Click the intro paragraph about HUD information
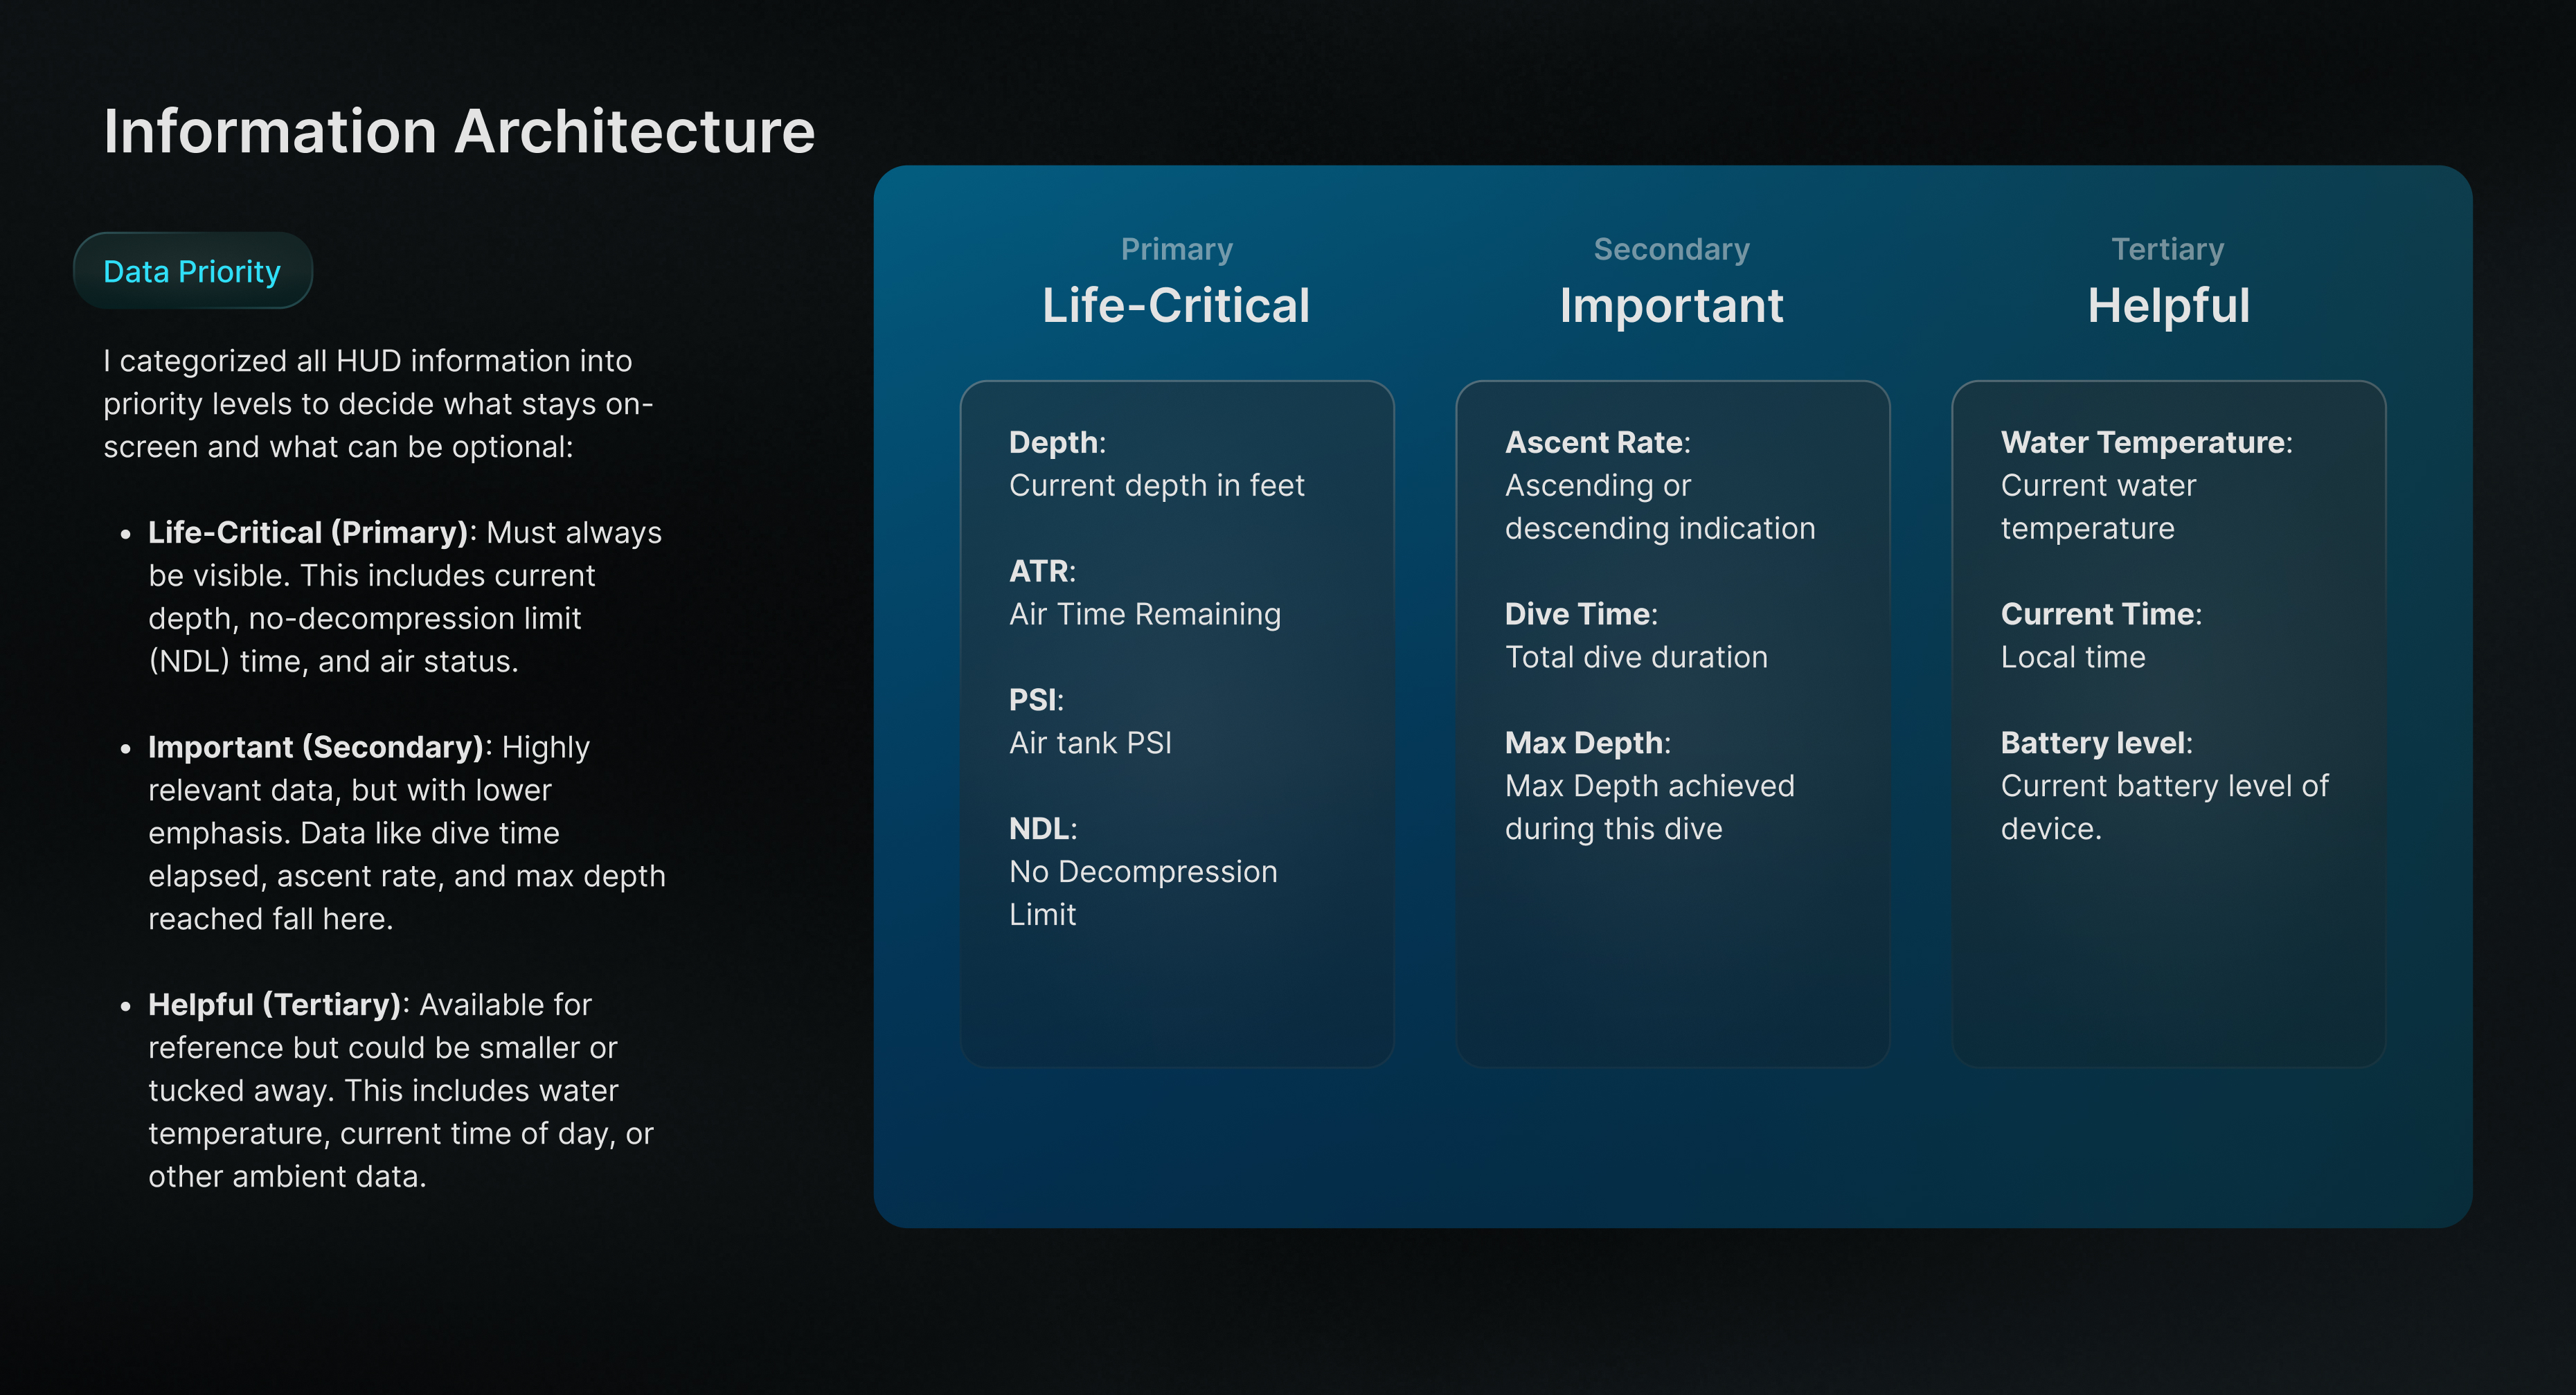 (x=377, y=404)
